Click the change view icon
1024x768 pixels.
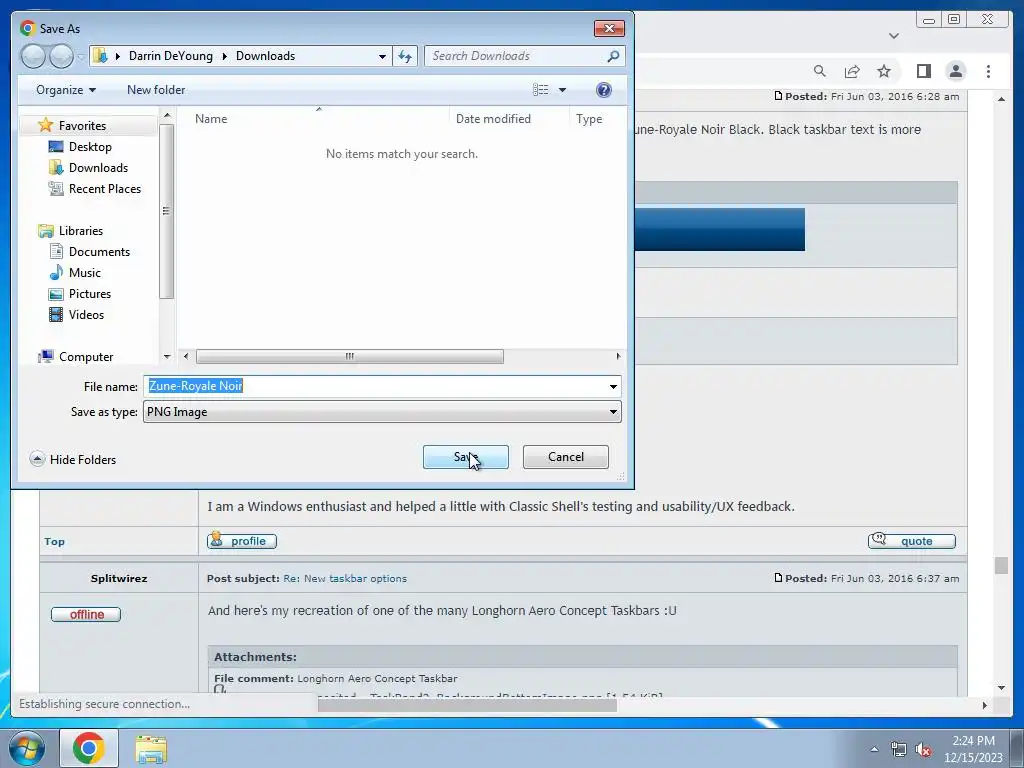(541, 90)
